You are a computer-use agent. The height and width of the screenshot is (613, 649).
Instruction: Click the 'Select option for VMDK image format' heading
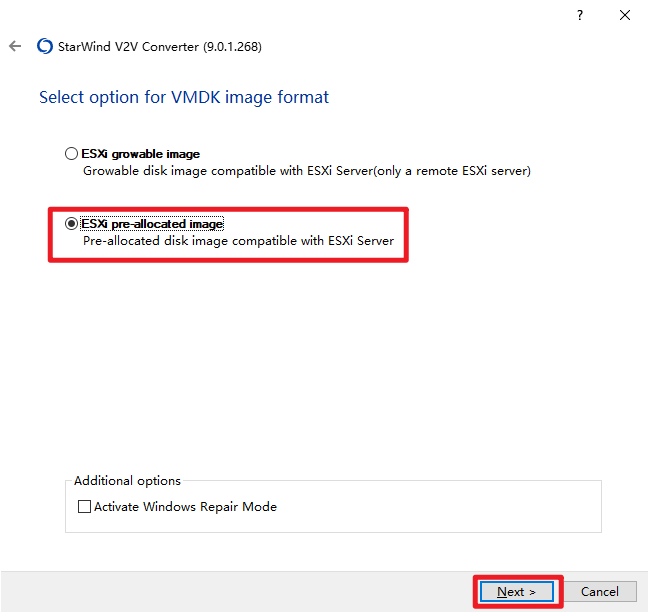click(x=184, y=98)
